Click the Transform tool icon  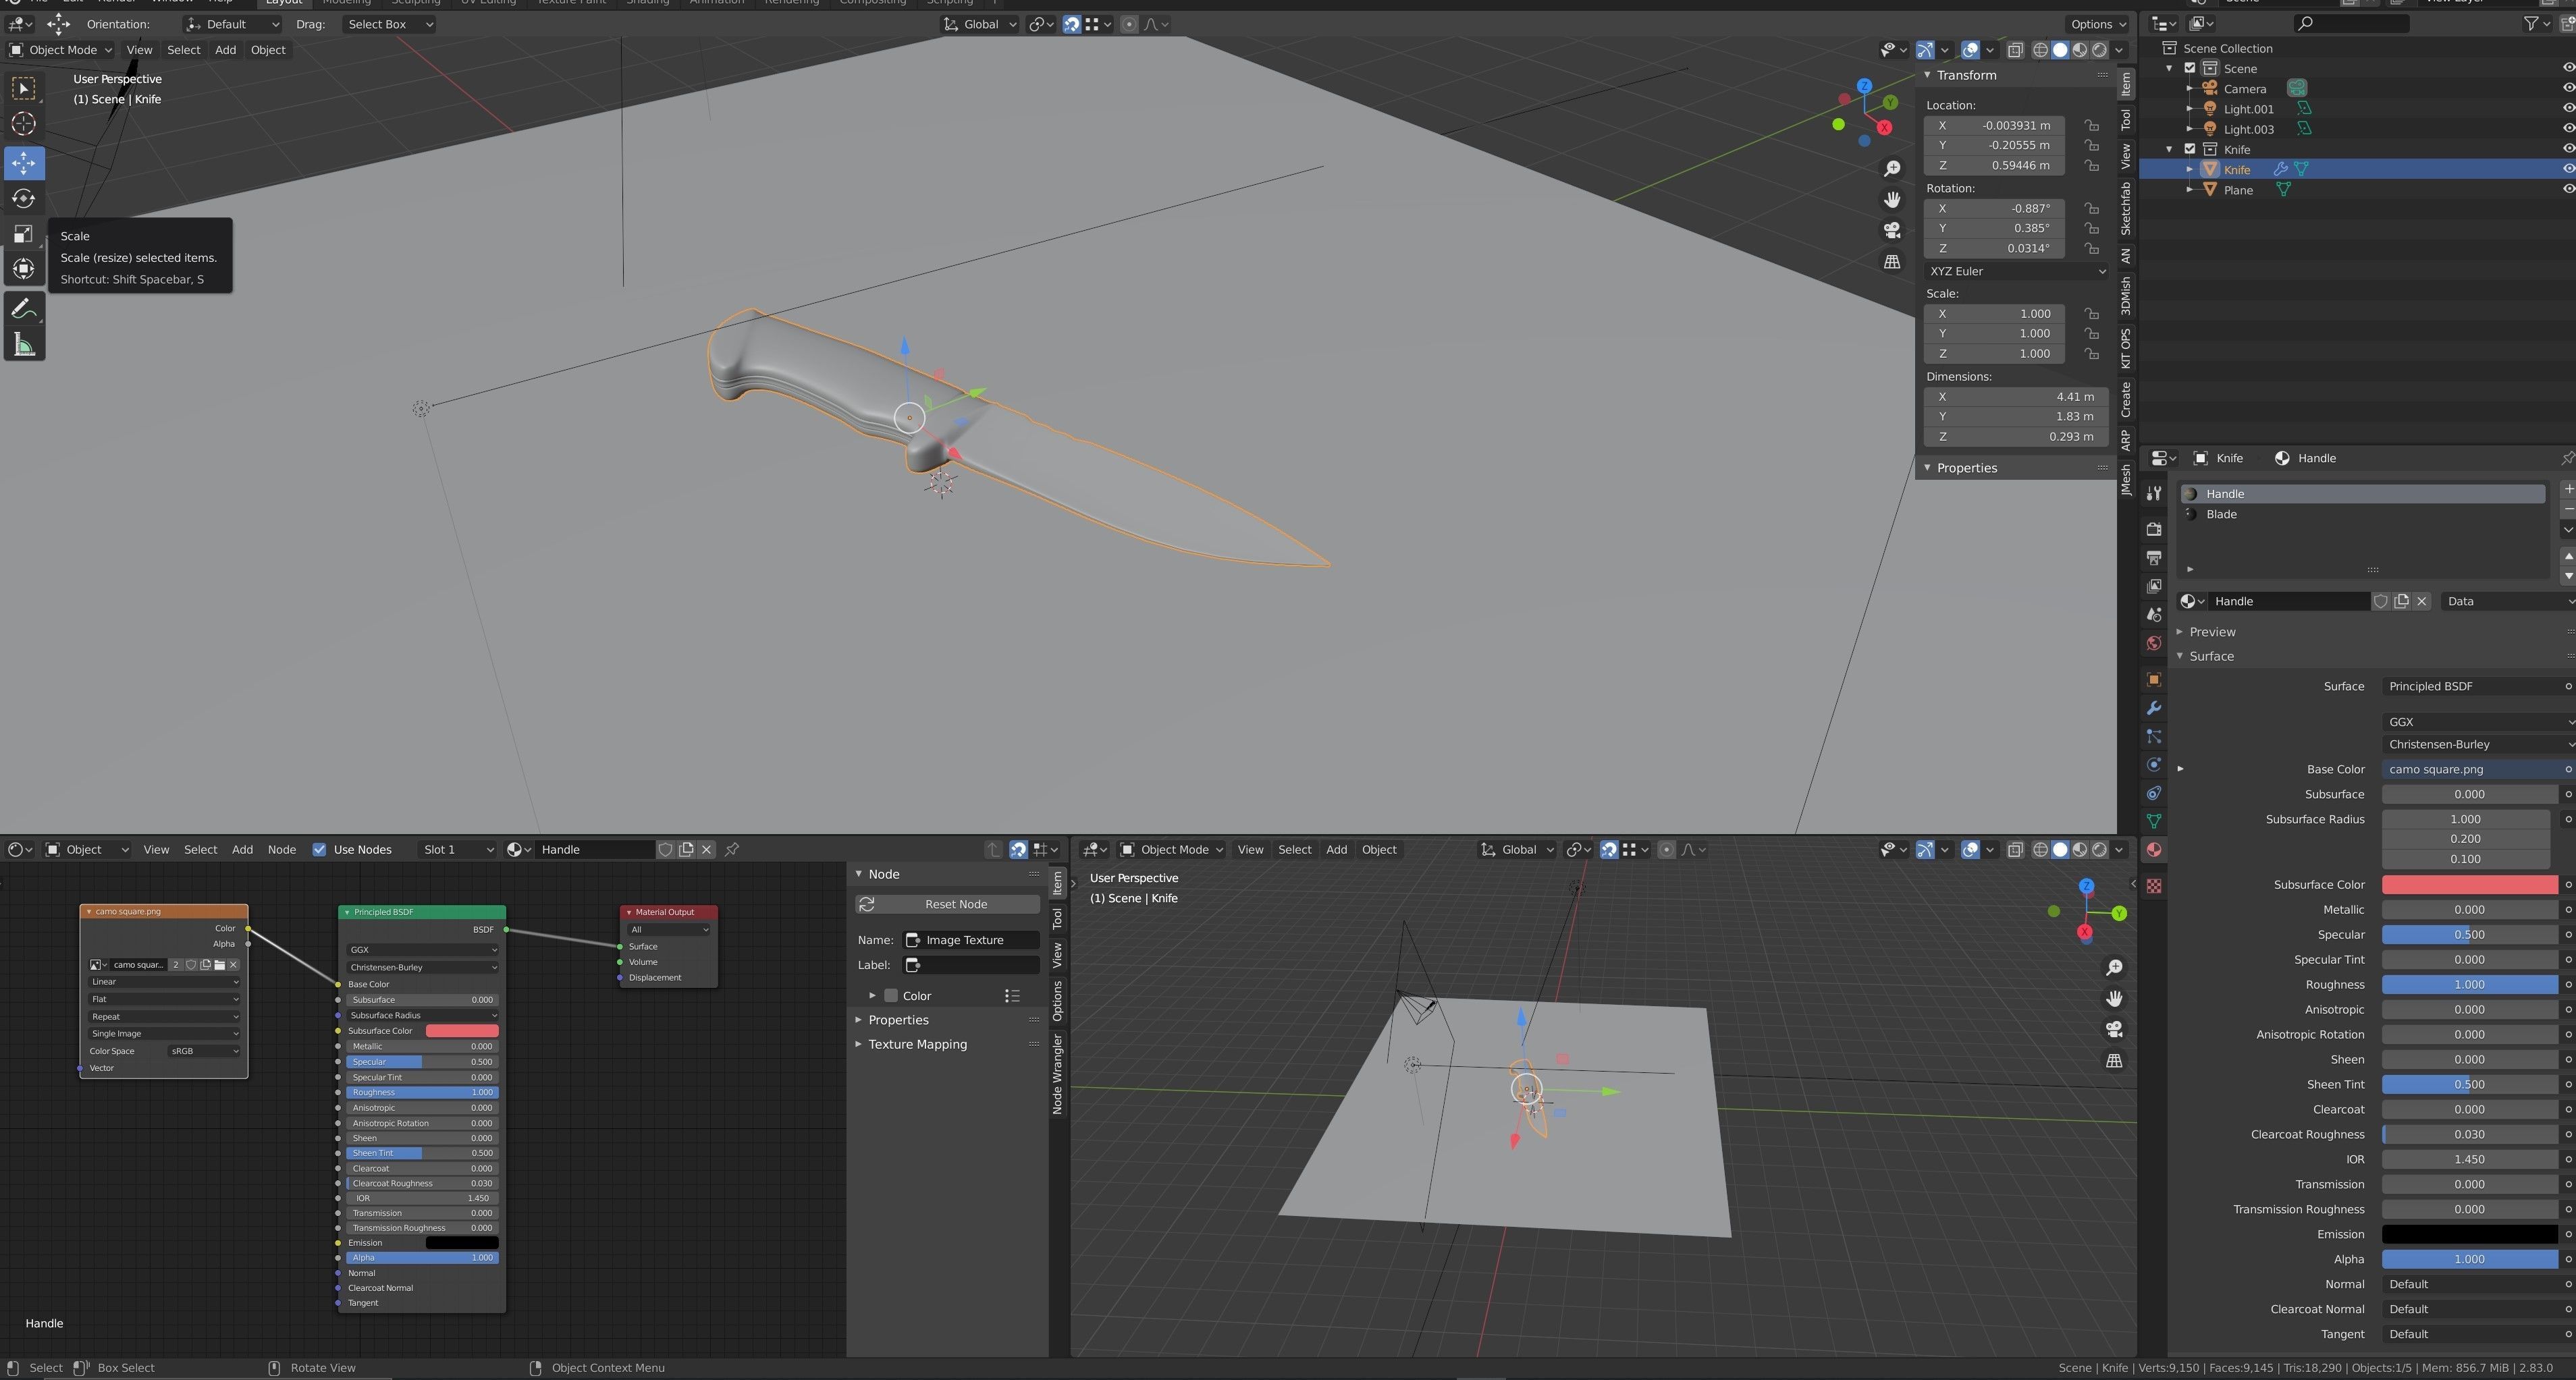tap(23, 269)
